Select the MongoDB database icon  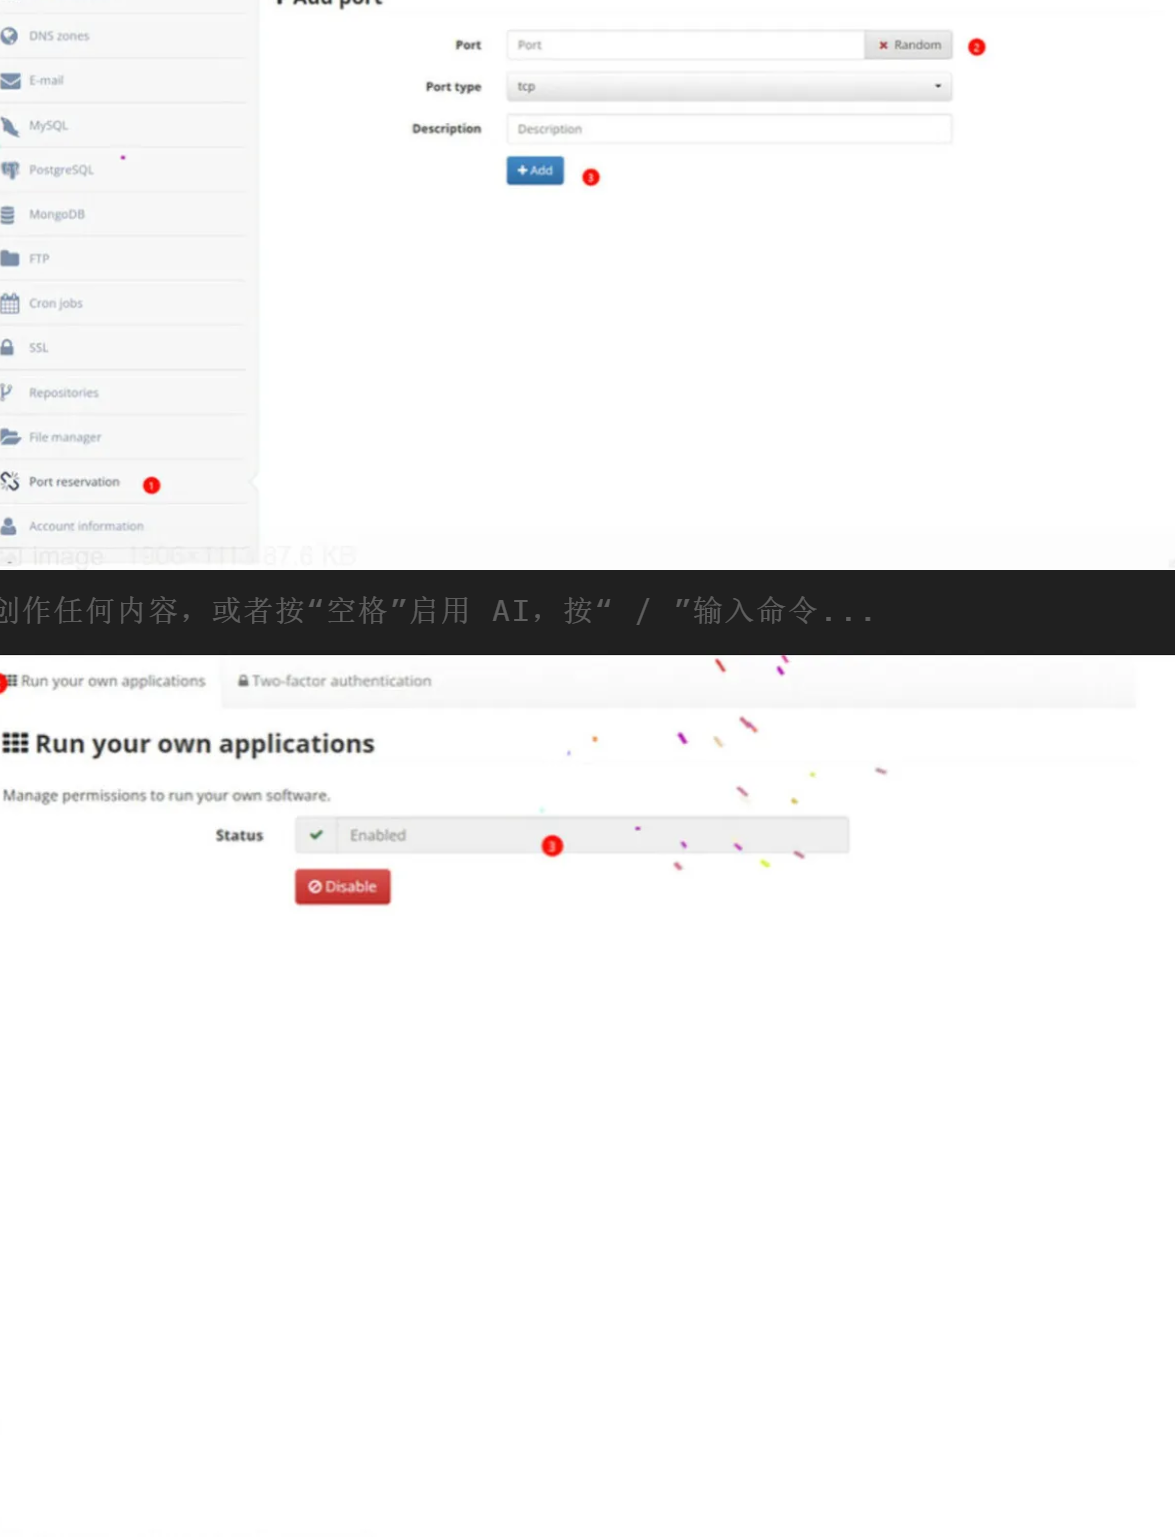9,214
